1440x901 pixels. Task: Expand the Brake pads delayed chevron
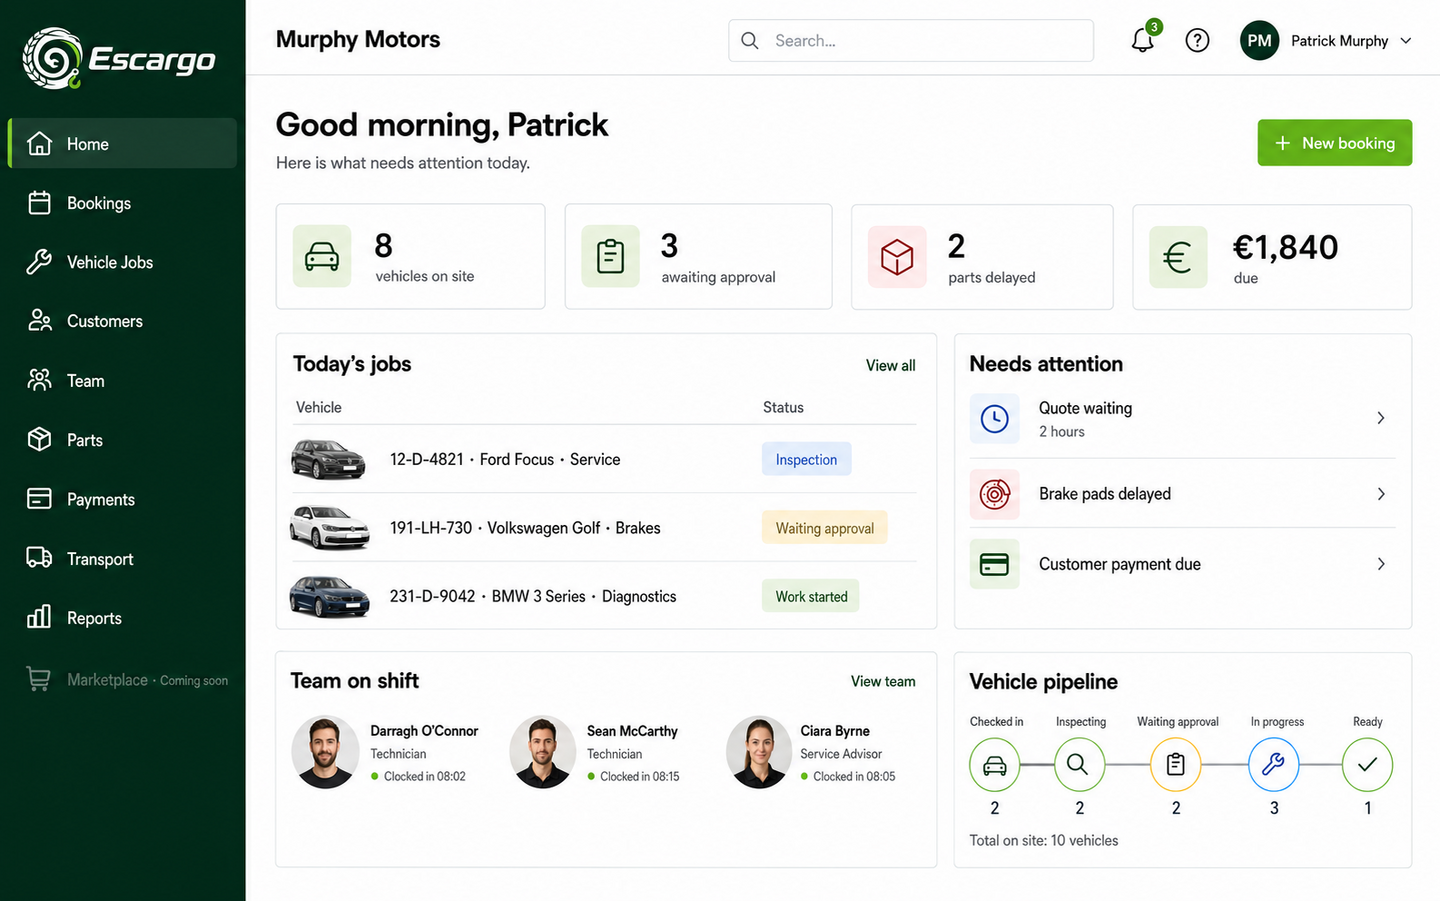[x=1380, y=494]
